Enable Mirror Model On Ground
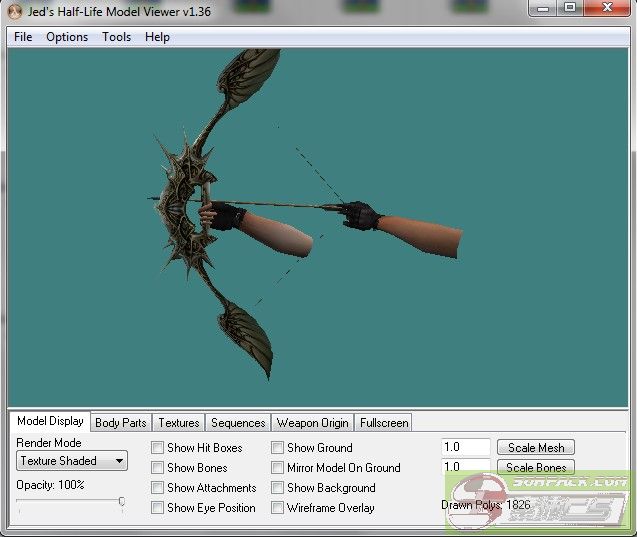 click(277, 468)
